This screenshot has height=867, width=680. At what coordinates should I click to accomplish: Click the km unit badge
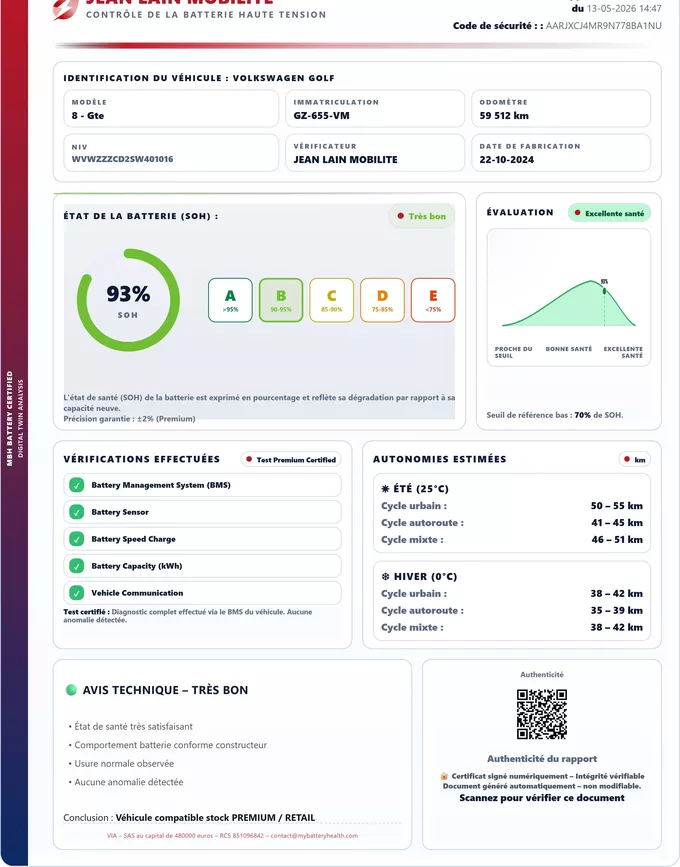coord(635,459)
